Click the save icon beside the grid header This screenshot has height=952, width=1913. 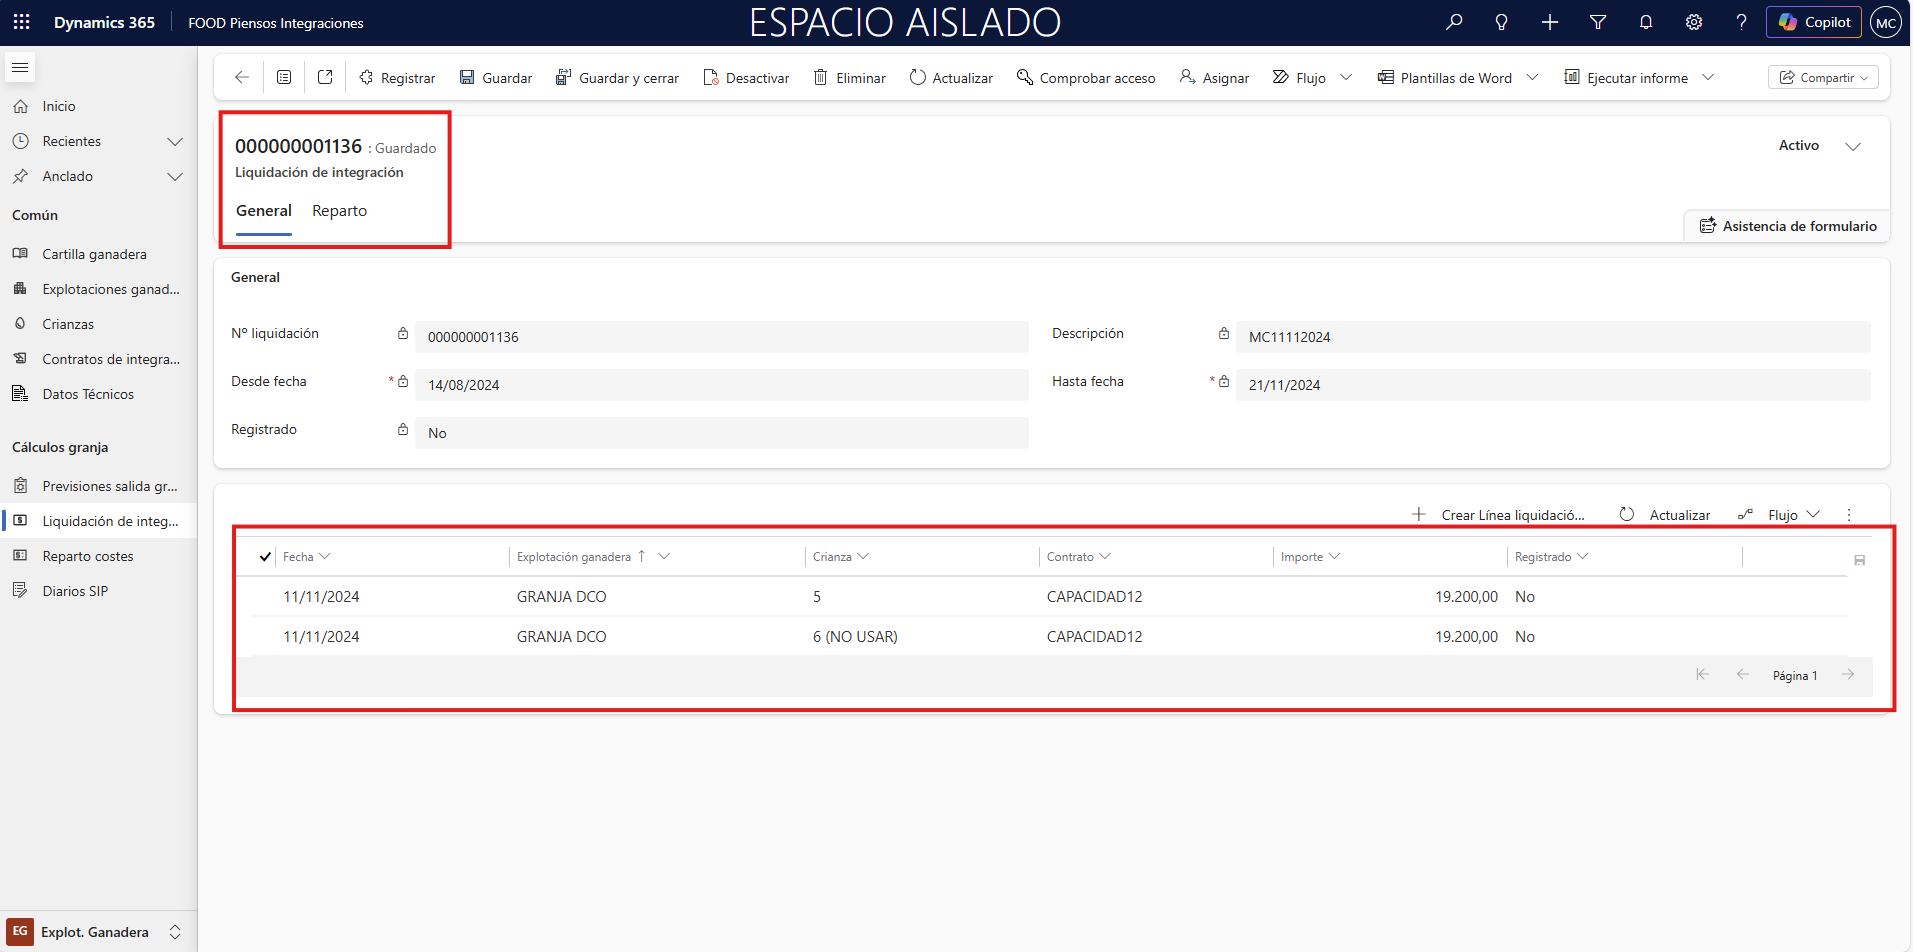pyautogui.click(x=1860, y=560)
